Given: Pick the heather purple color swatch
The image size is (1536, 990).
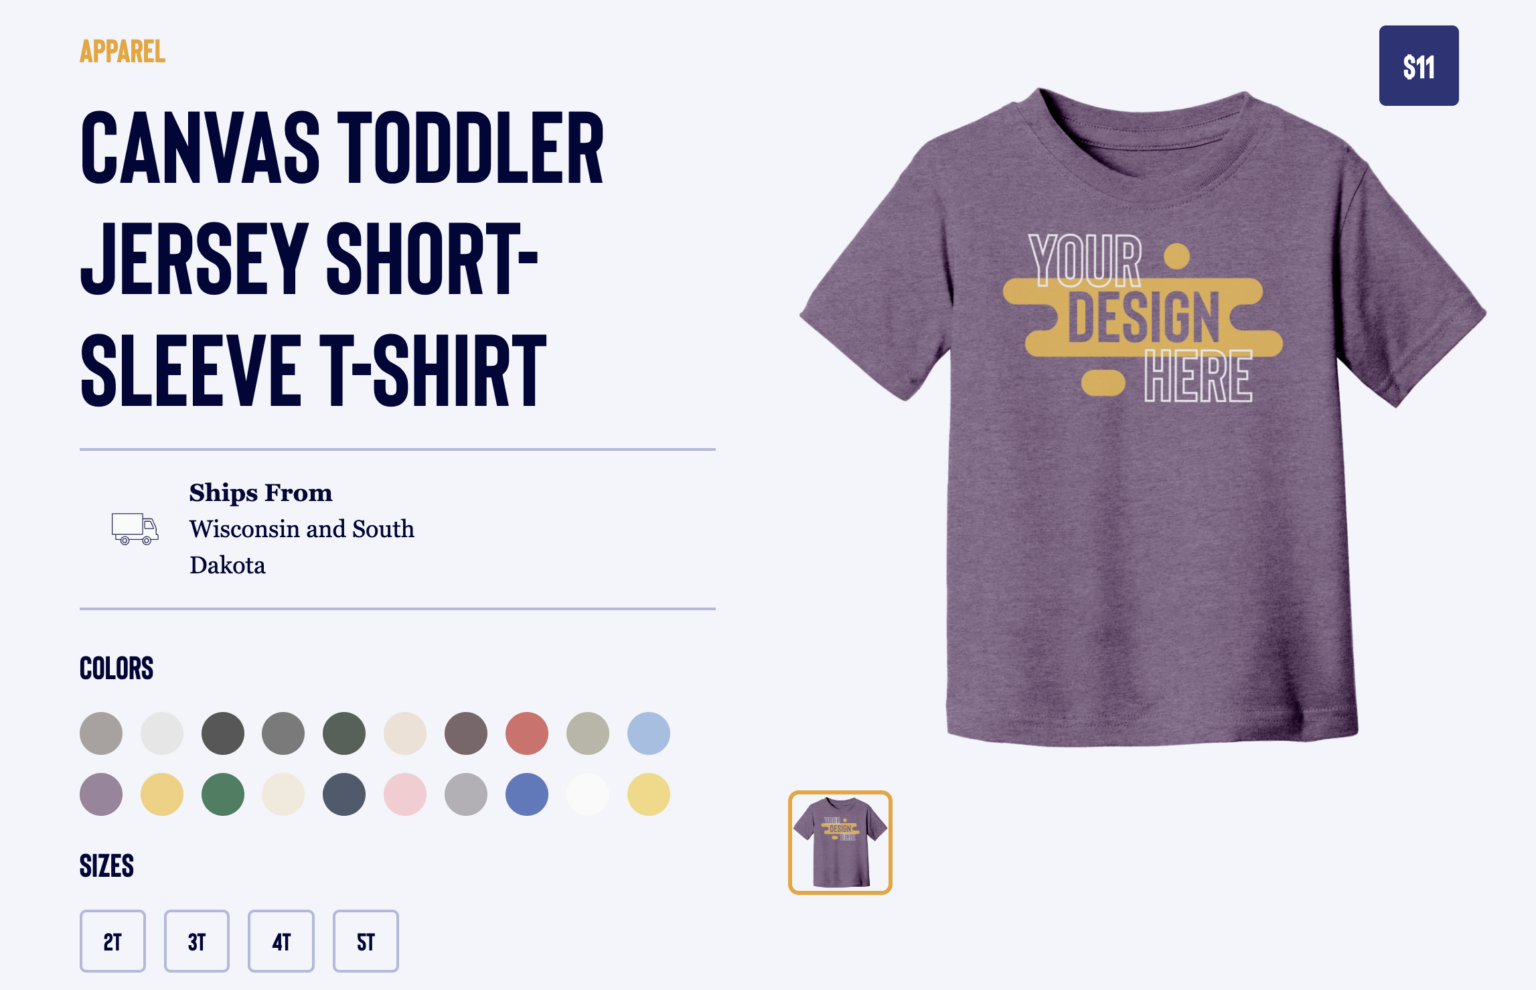Looking at the screenshot, I should click(x=101, y=794).
